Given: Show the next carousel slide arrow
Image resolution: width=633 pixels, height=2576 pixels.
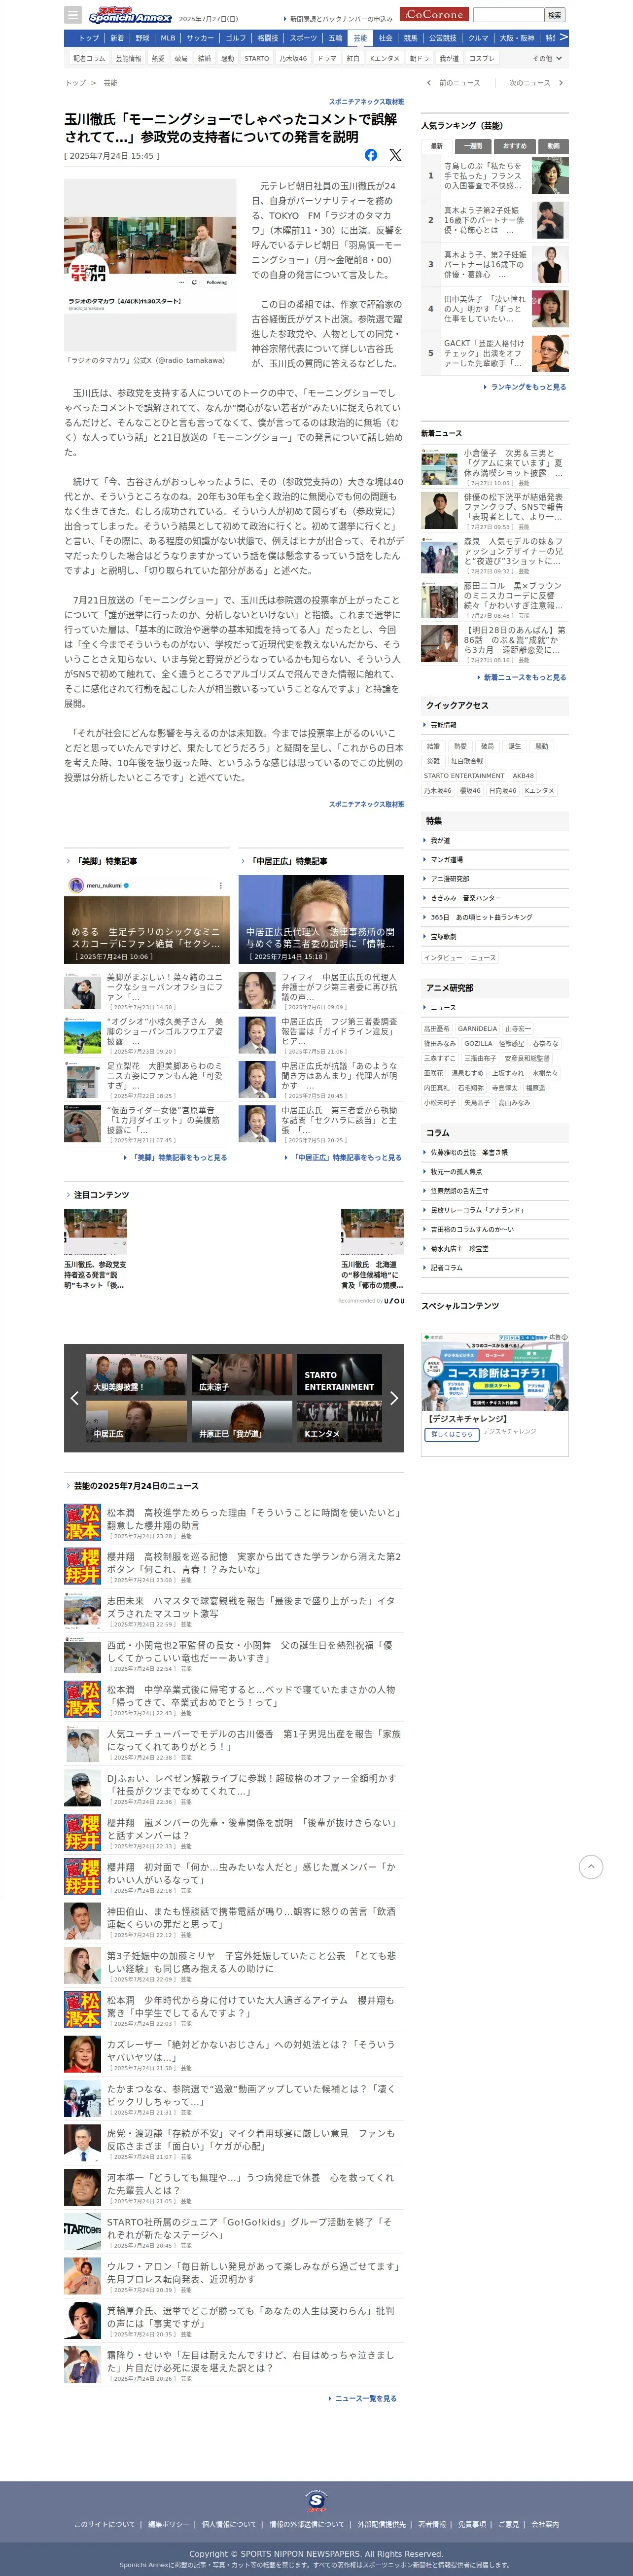Looking at the screenshot, I should [x=394, y=1398].
